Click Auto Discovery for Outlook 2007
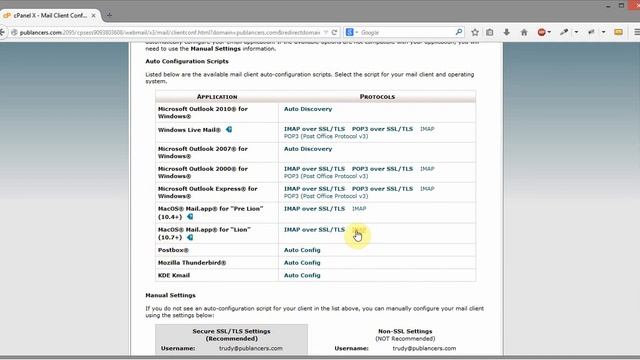Screen dimensions: 640x360 coord(308,149)
